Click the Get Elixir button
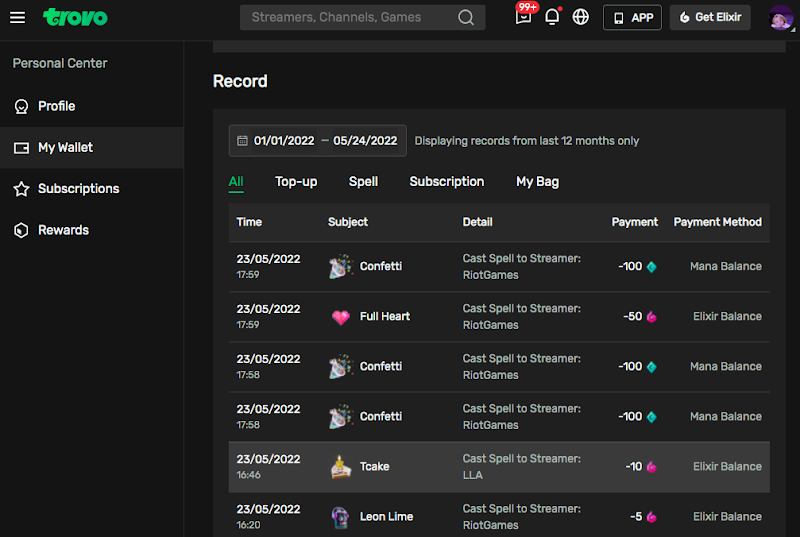The width and height of the screenshot is (800, 537). [x=710, y=17]
